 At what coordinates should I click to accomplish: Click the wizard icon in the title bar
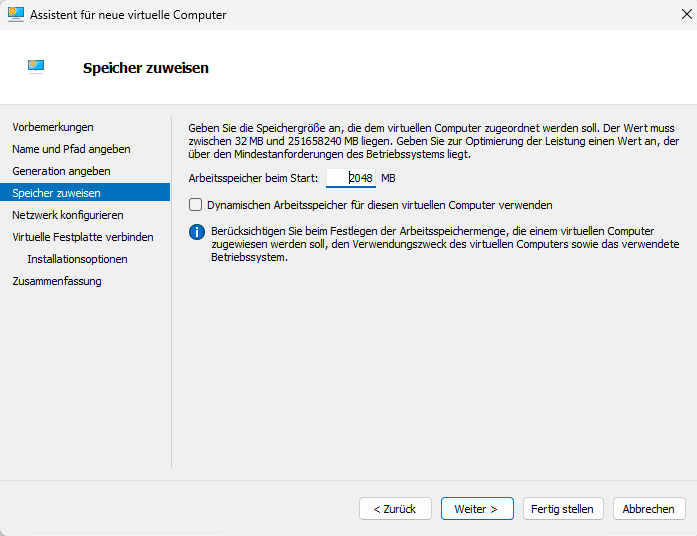16,15
